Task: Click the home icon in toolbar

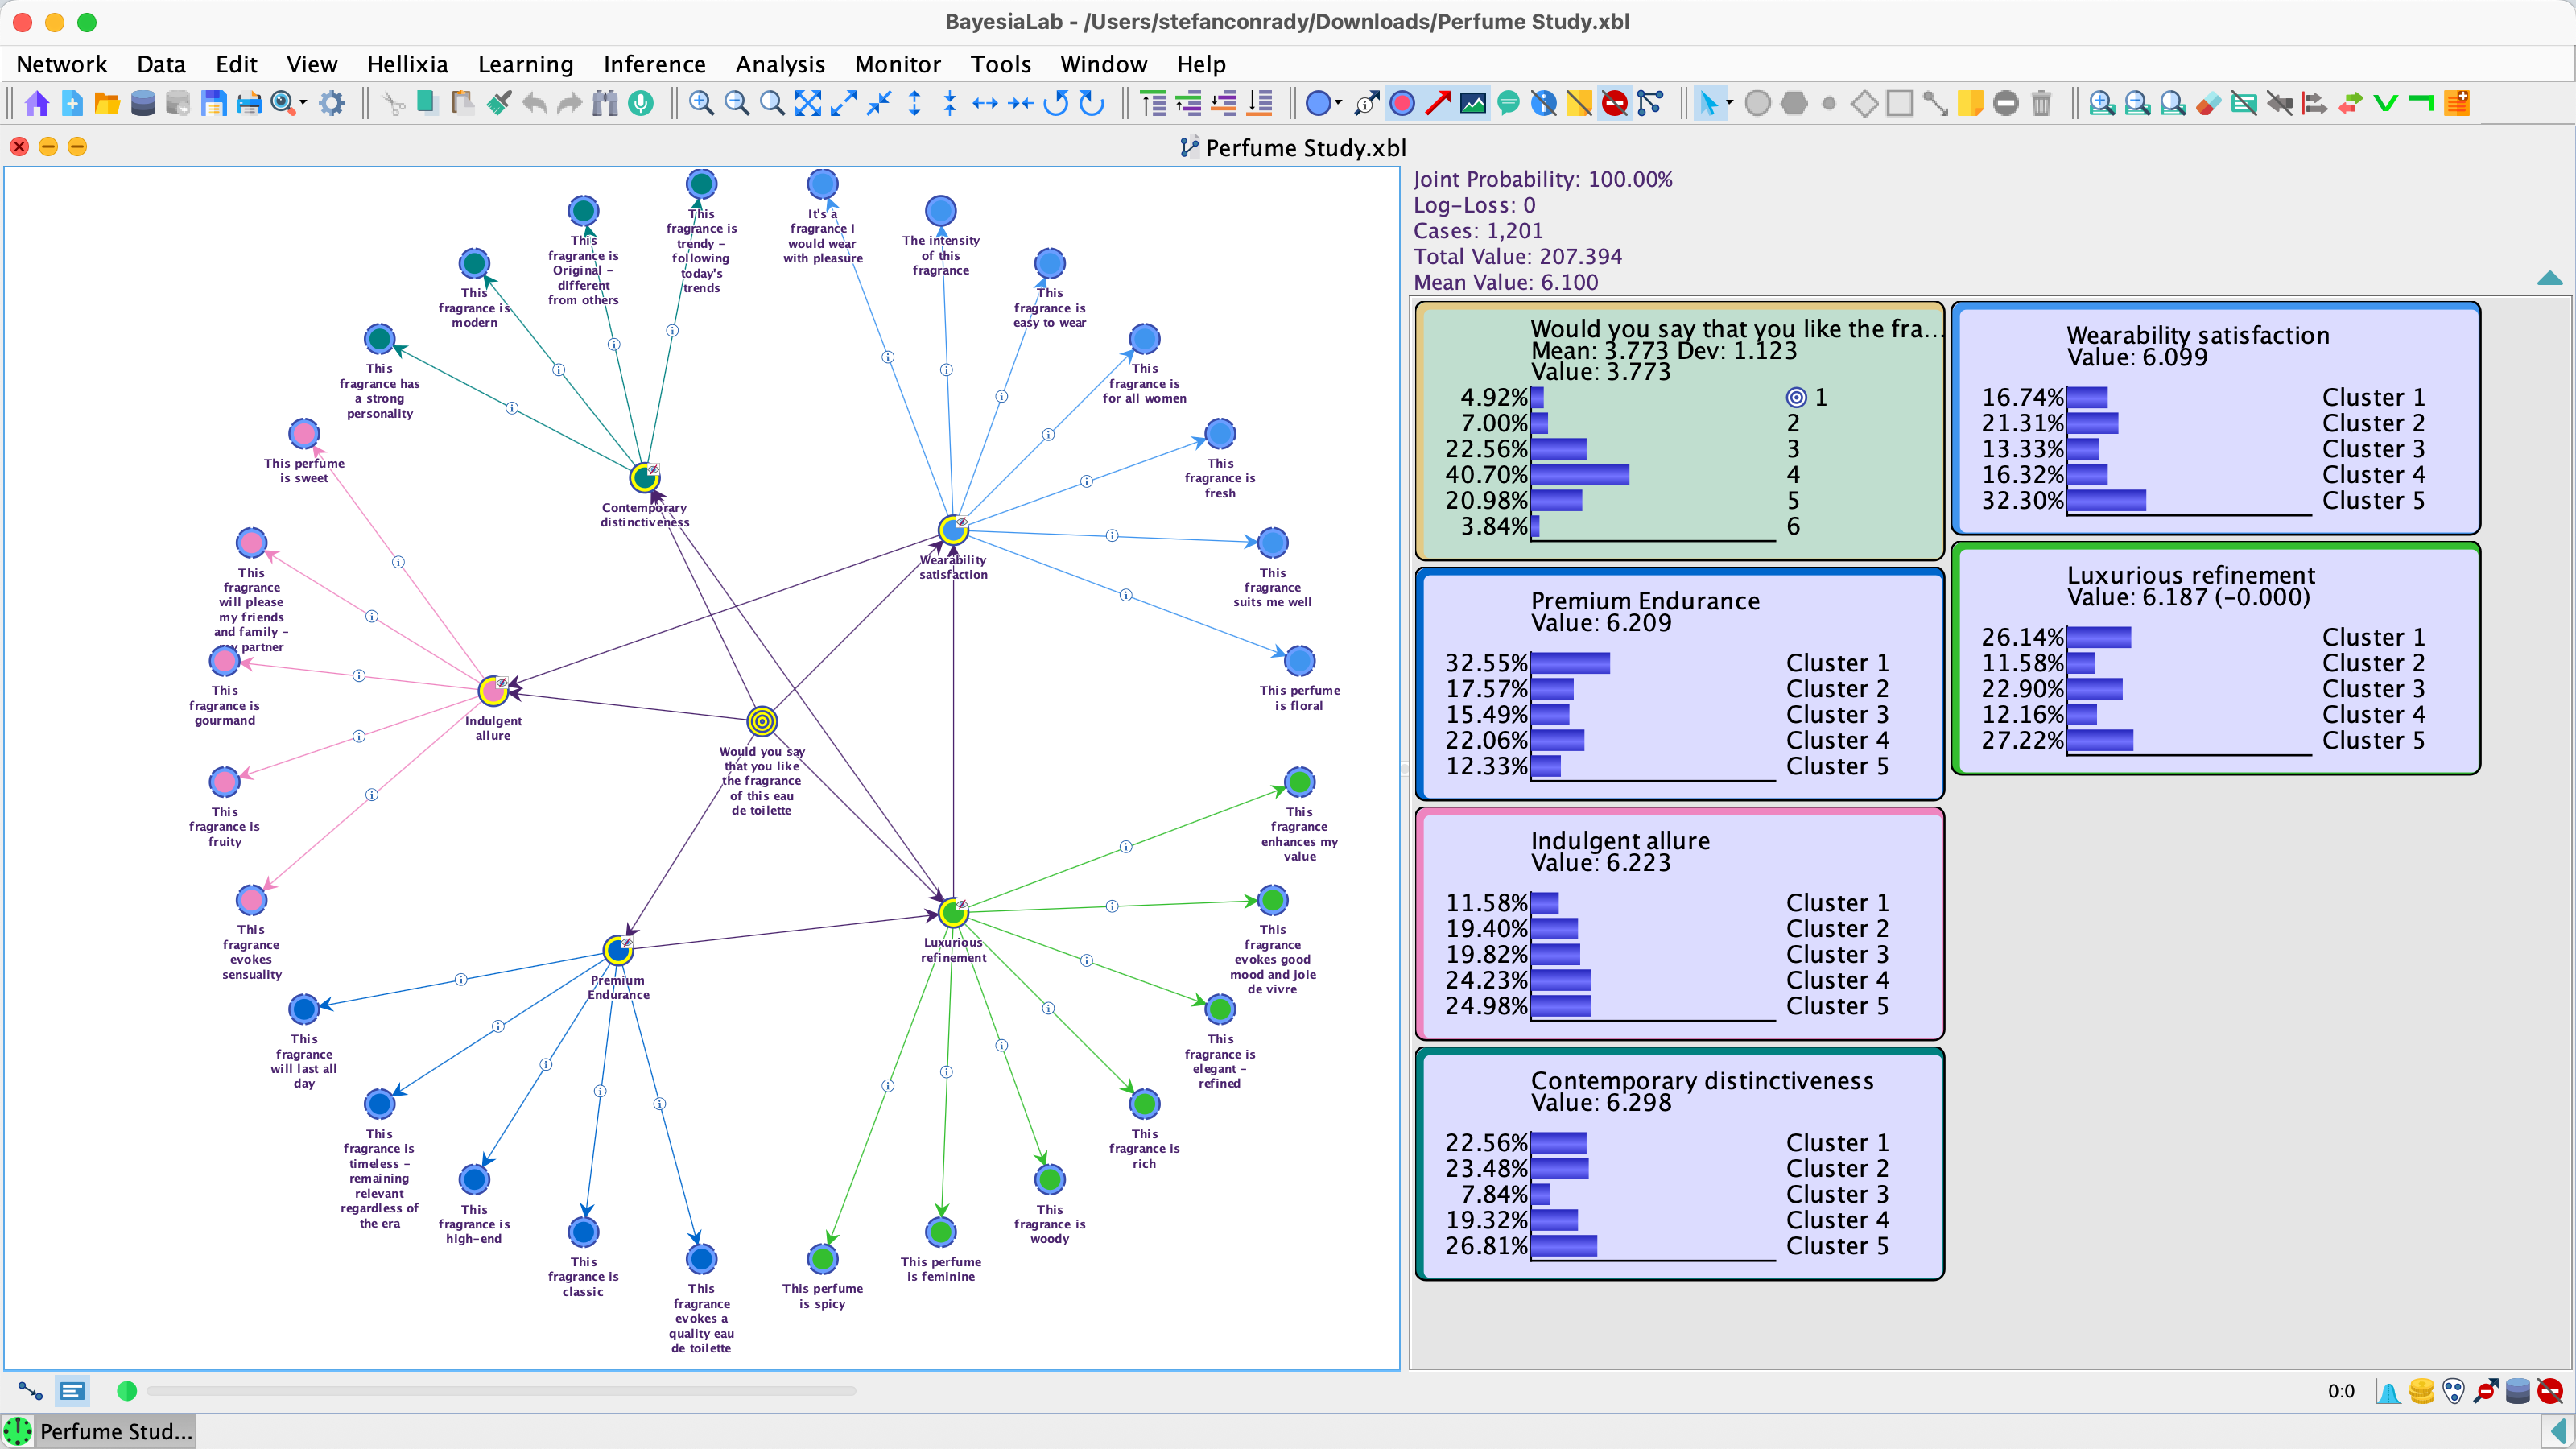Action: [x=37, y=103]
